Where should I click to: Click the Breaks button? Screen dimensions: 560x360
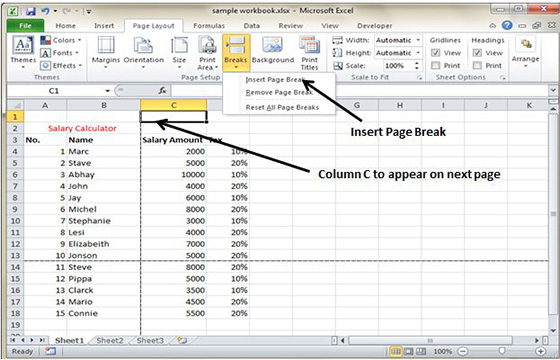pos(236,53)
